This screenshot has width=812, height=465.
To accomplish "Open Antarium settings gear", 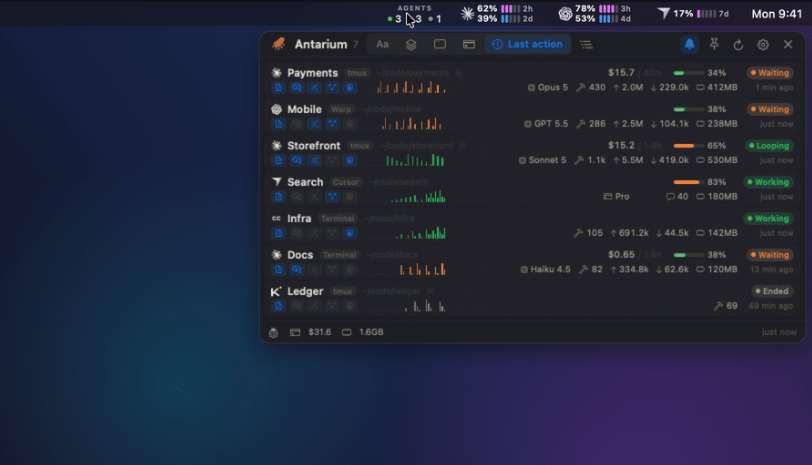I will 763,45.
